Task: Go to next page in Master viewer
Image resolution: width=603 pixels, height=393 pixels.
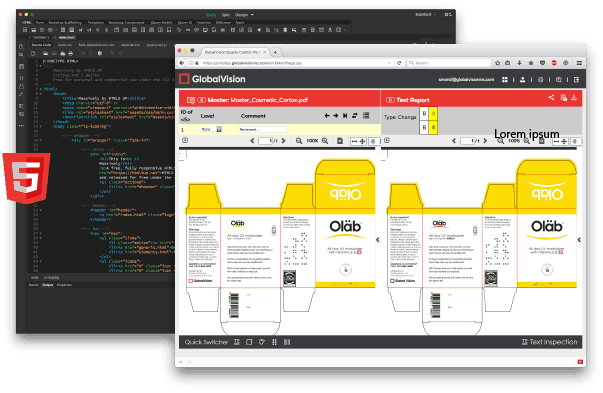Action: pyautogui.click(x=284, y=141)
